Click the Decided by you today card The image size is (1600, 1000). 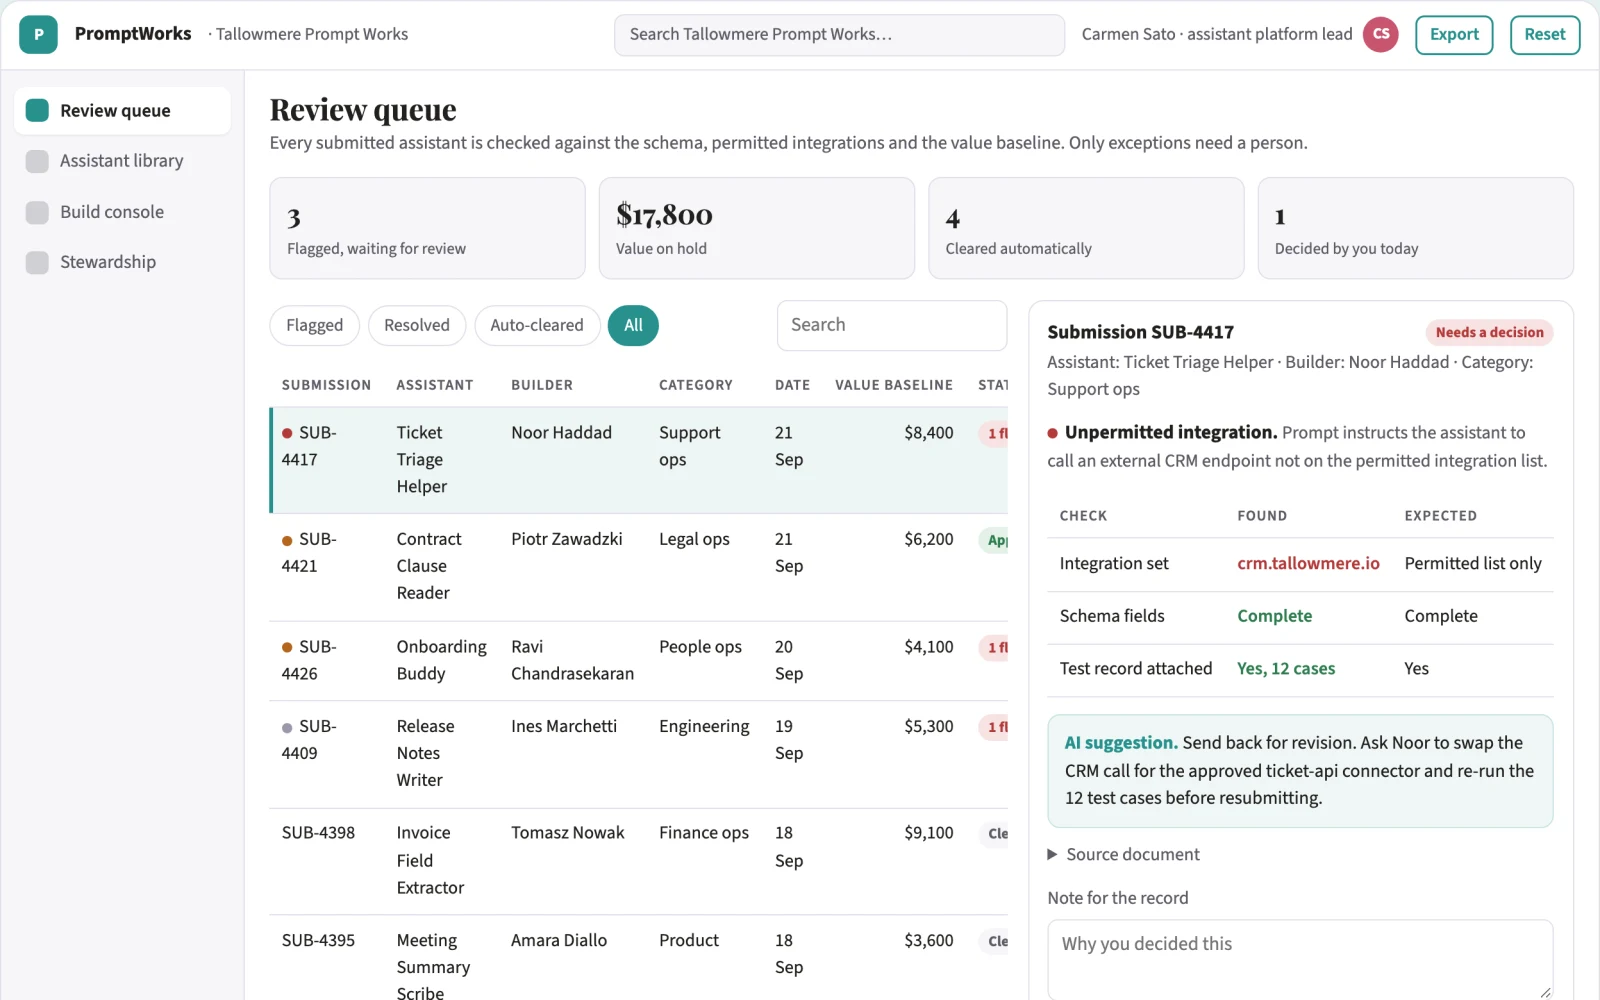pos(1415,228)
